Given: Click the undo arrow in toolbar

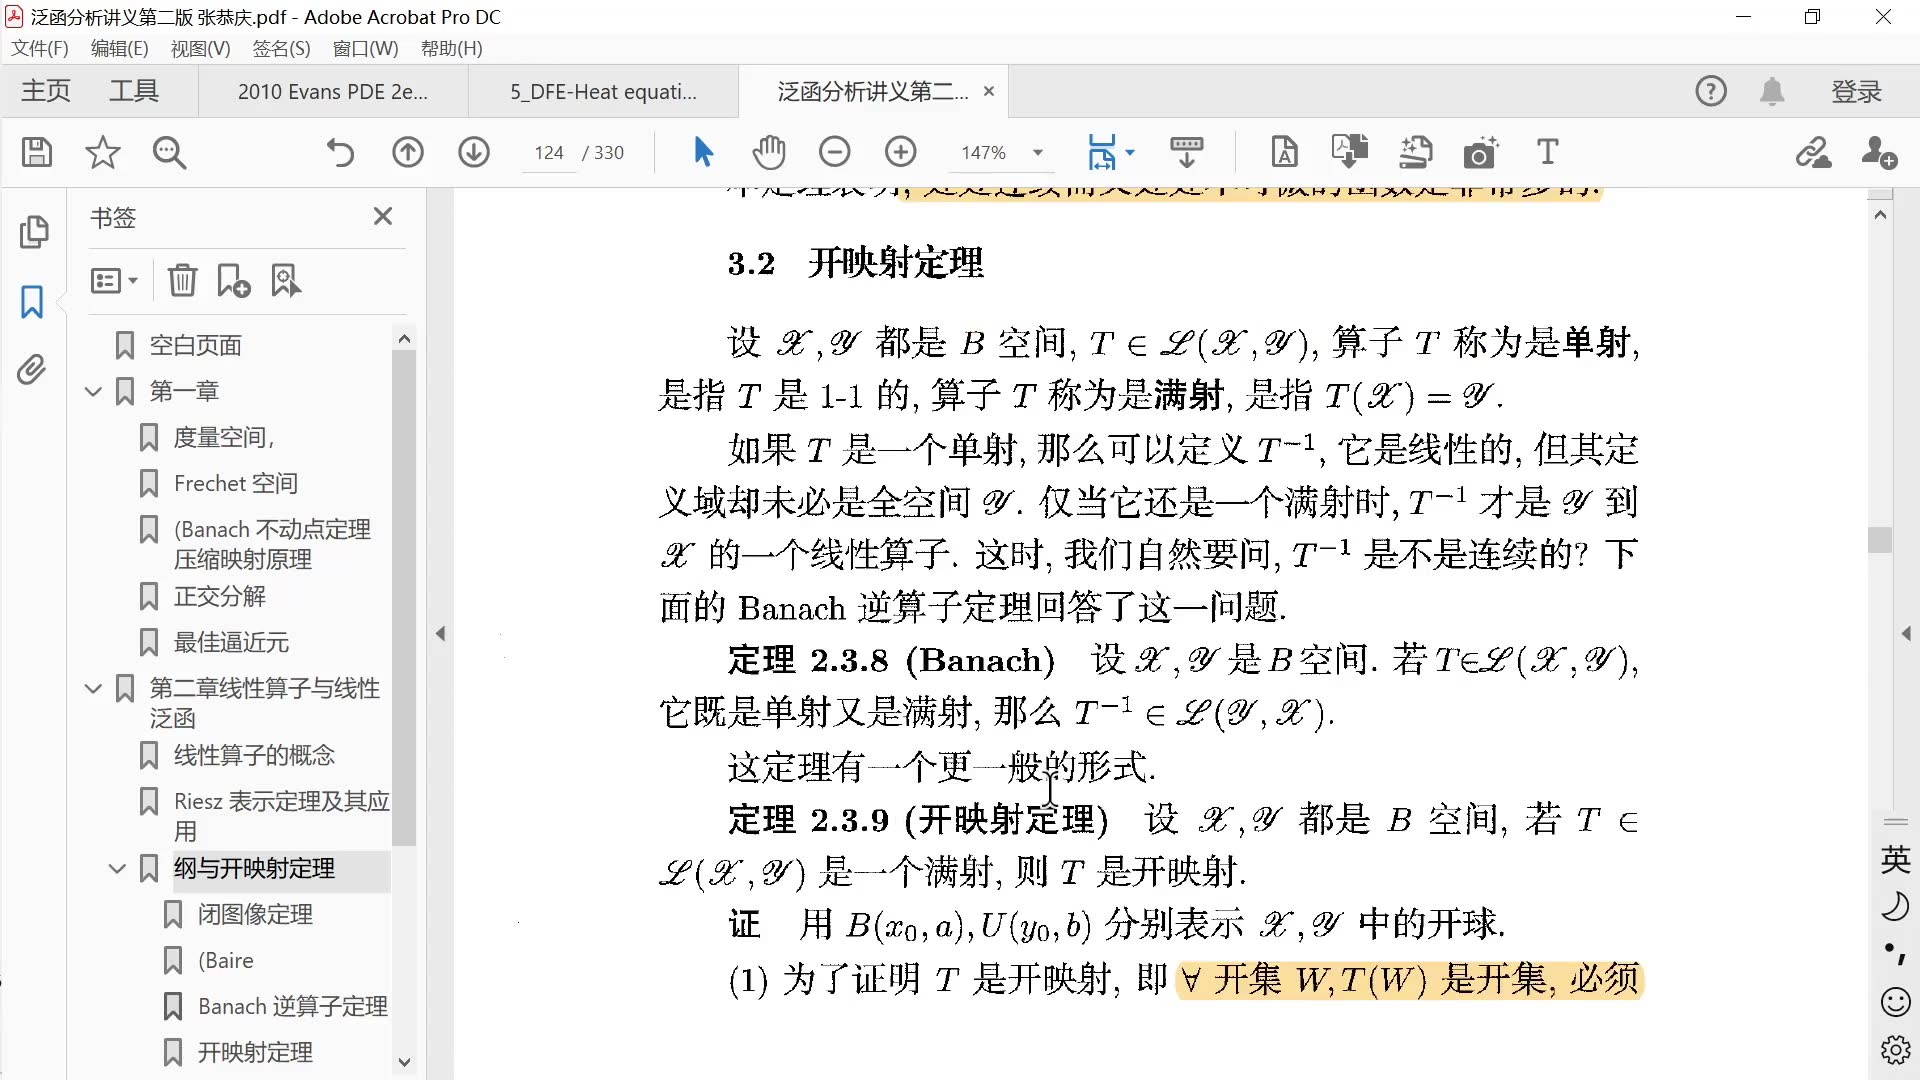Looking at the screenshot, I should point(340,152).
